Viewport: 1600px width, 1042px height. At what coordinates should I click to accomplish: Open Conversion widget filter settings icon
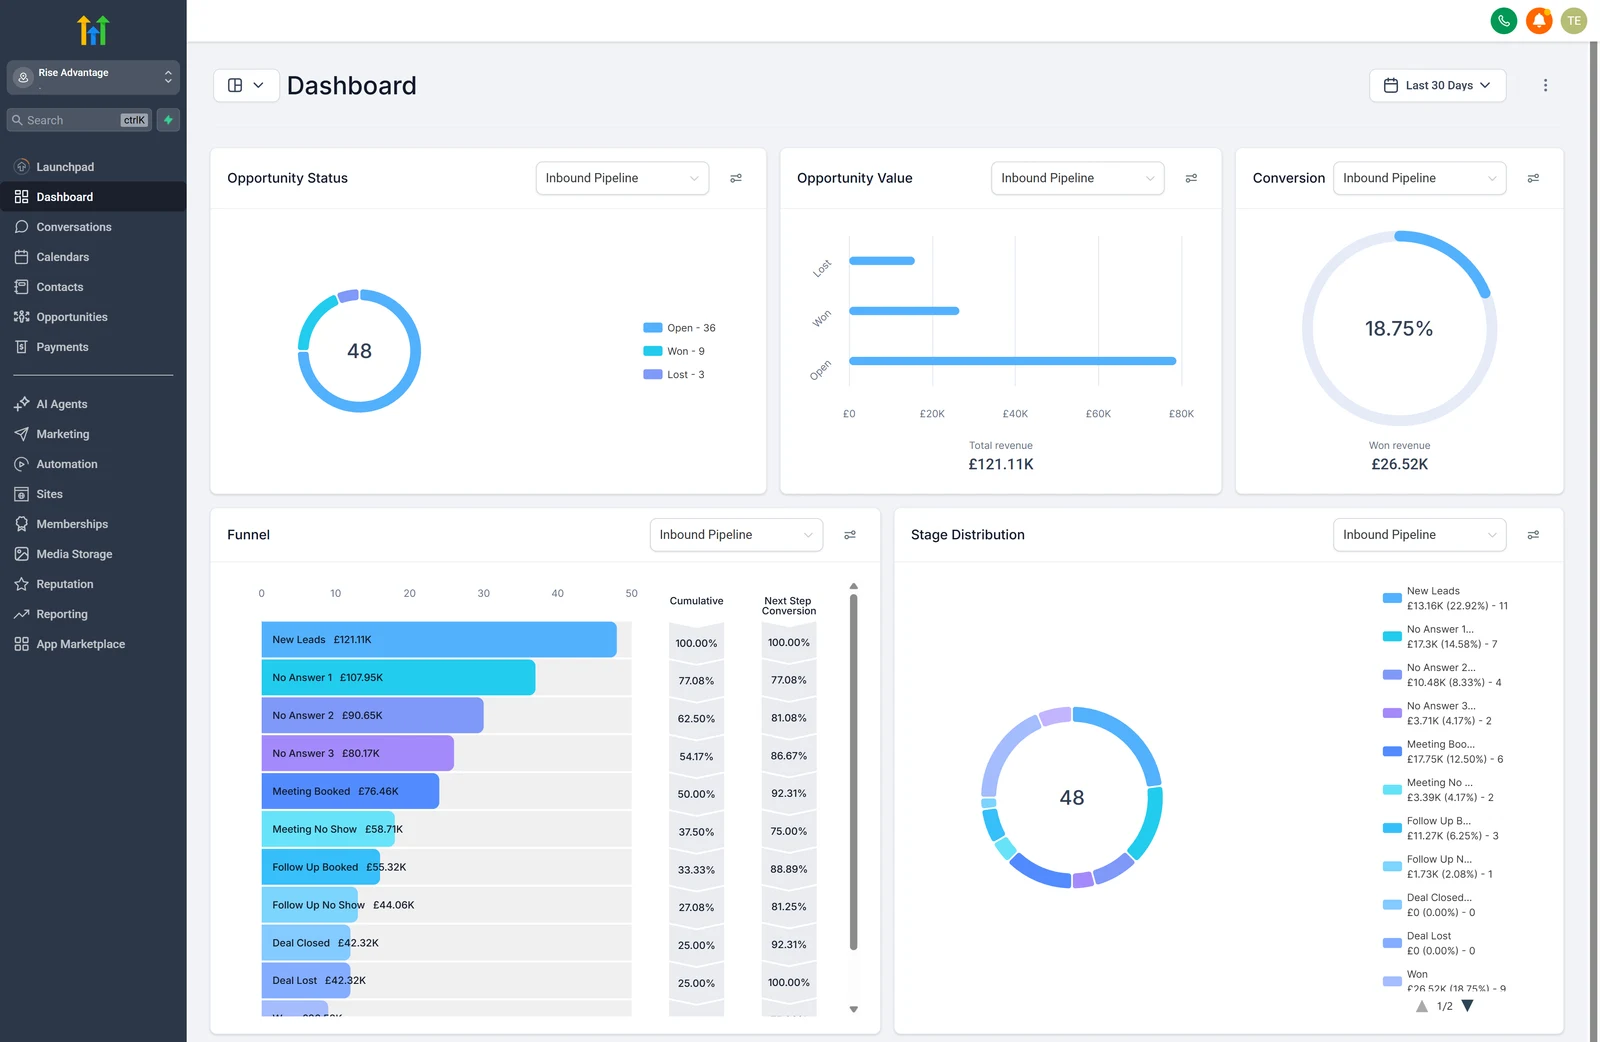(x=1533, y=178)
